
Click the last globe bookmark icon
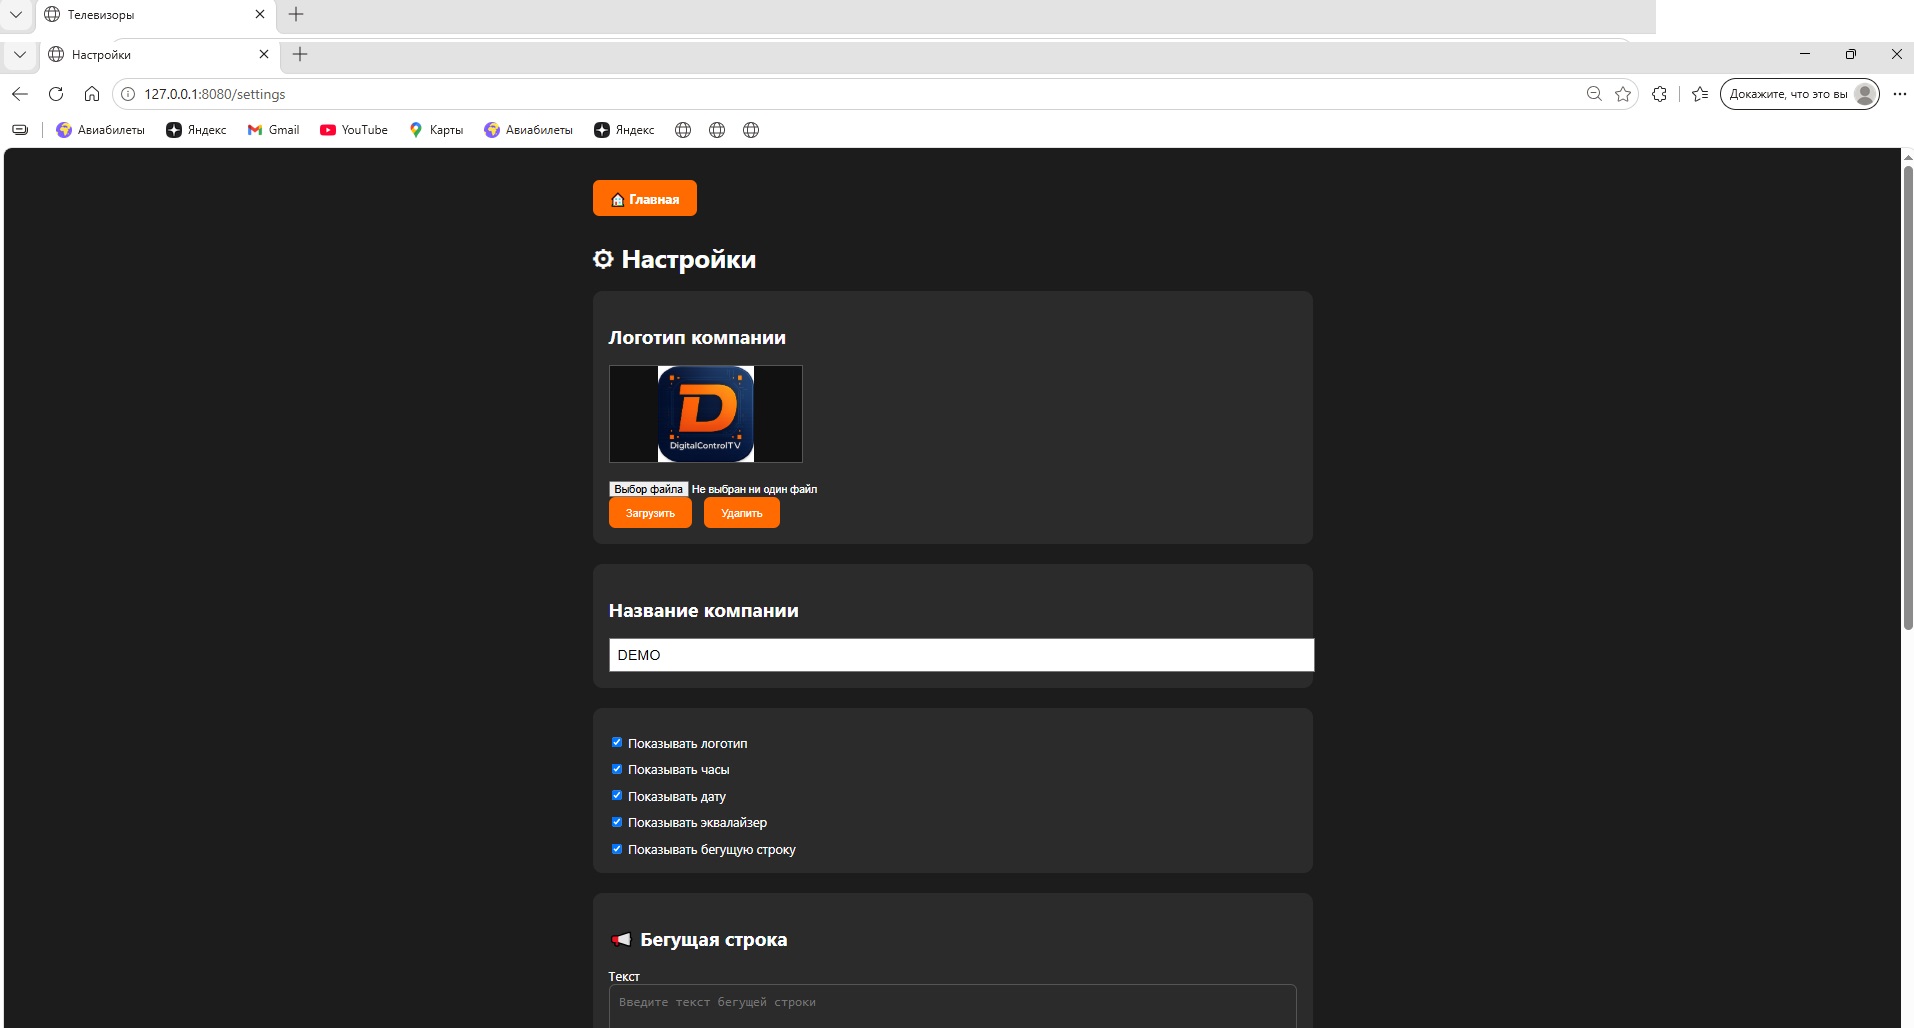[751, 130]
